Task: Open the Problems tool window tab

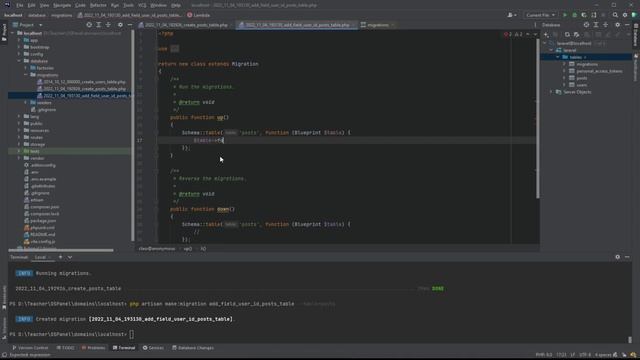Action: [x=93, y=348]
